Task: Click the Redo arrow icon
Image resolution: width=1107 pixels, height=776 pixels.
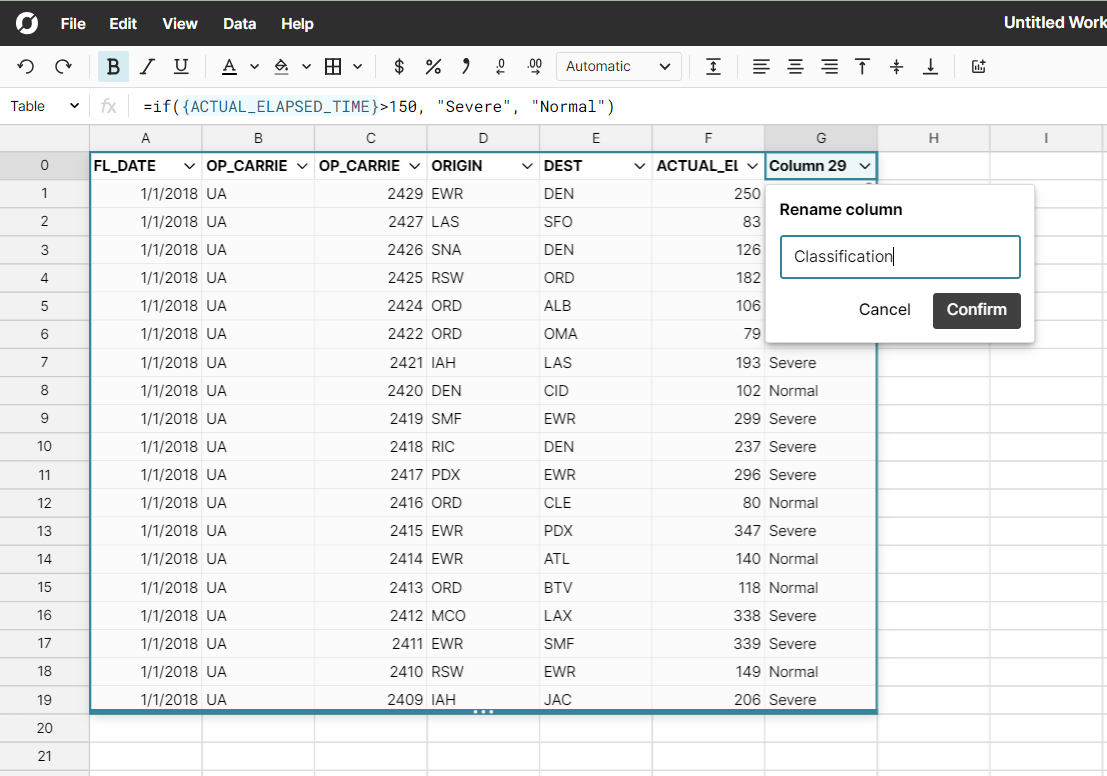Action: click(x=63, y=67)
